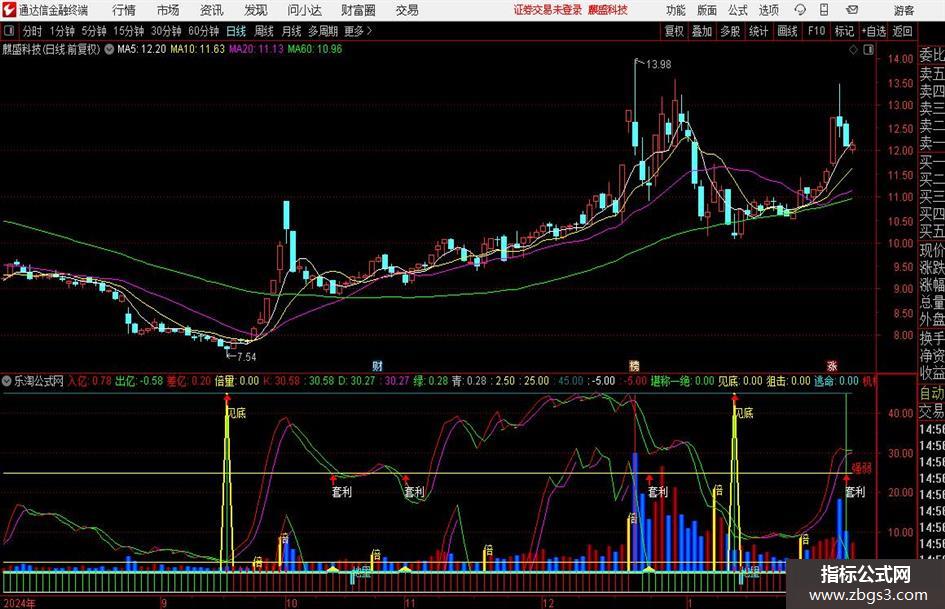
Task: Click the 堪称一绝: 0.00 indicator value
Action: (x=682, y=381)
